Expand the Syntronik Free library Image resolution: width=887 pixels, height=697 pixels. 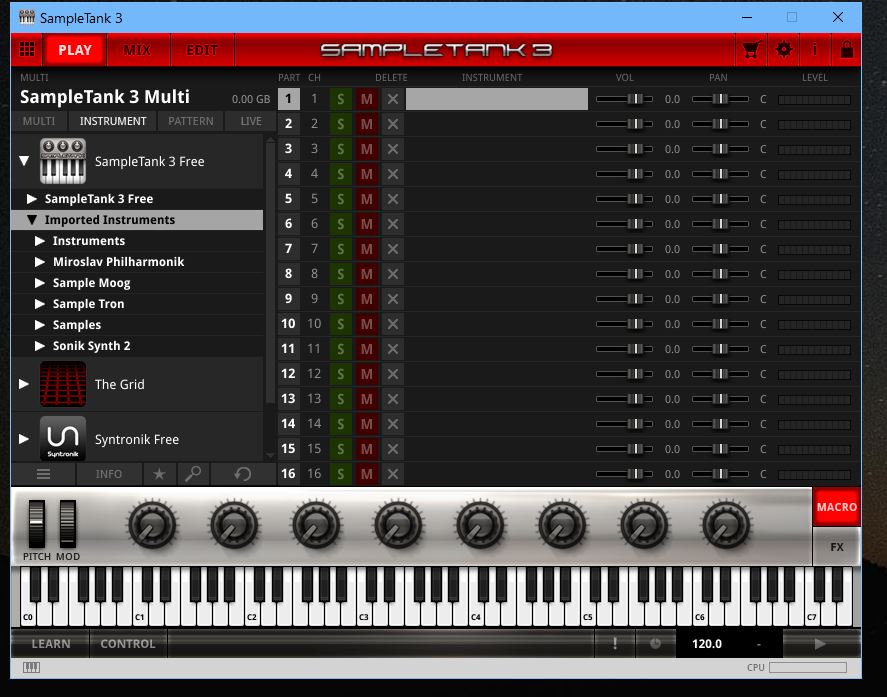24,439
